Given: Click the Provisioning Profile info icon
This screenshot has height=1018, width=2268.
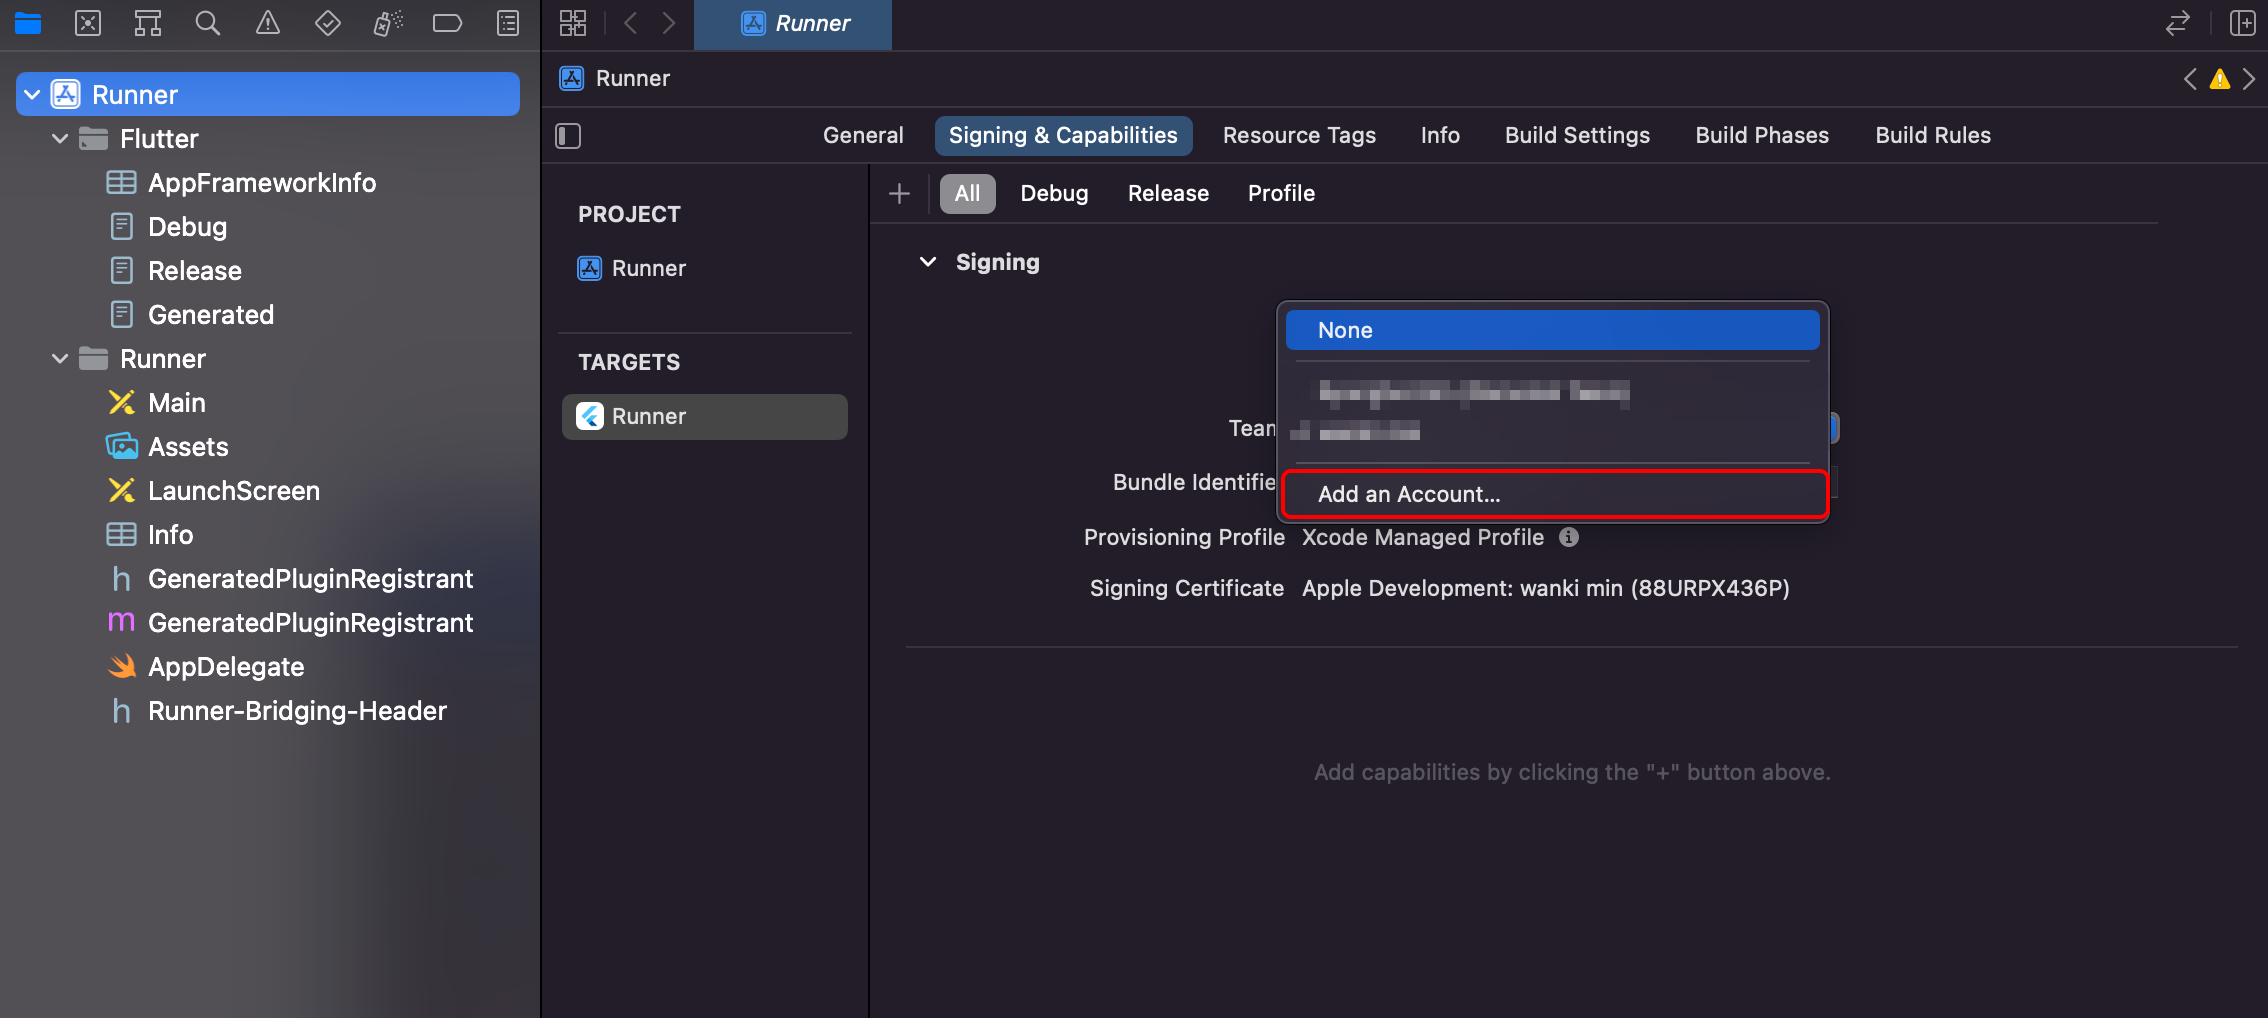Looking at the screenshot, I should (x=1569, y=537).
